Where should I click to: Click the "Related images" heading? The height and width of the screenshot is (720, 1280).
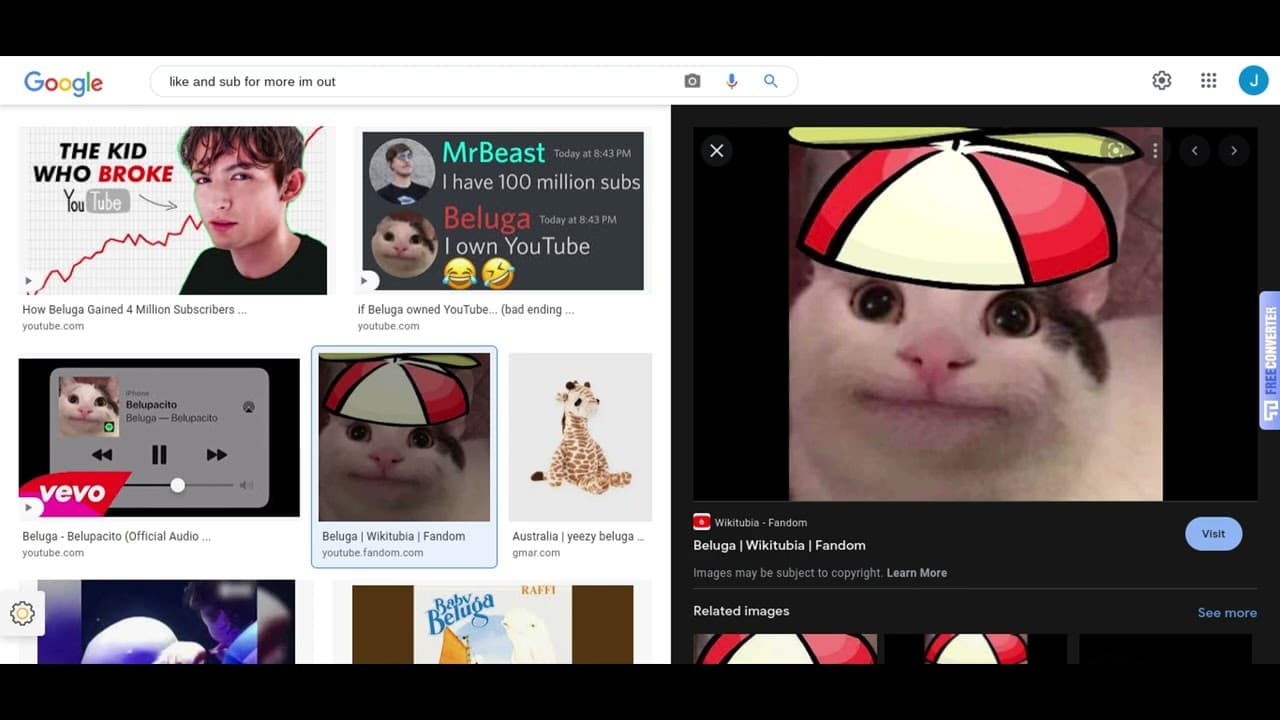[741, 611]
